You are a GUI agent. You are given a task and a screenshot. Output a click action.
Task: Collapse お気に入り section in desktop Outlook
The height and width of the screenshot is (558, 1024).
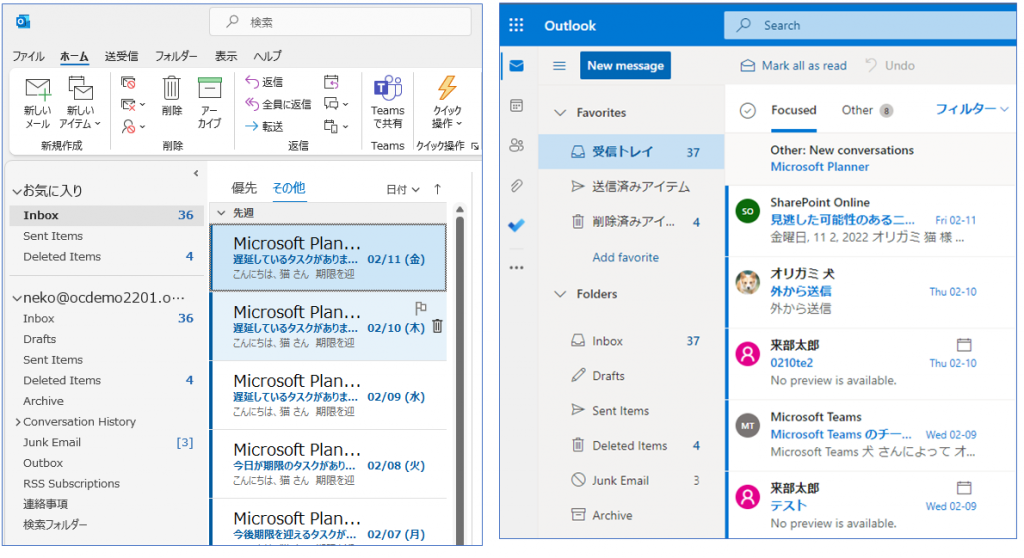pos(17,191)
